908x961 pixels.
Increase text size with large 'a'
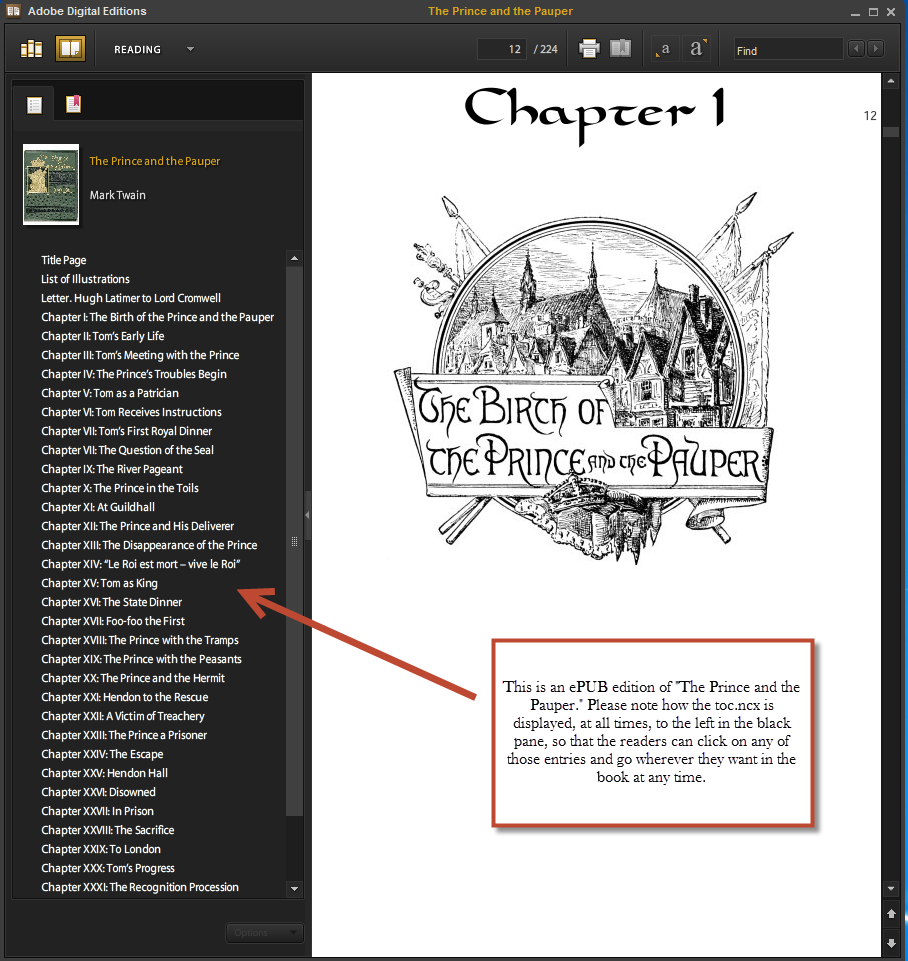[x=697, y=49]
